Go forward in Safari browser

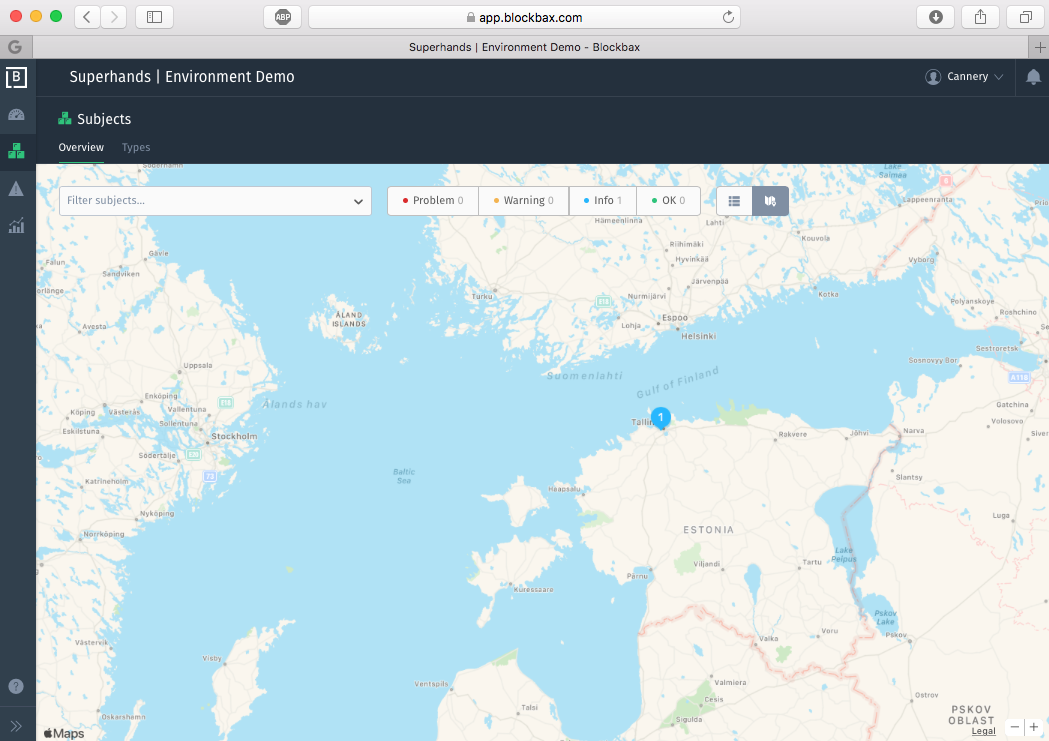click(114, 17)
